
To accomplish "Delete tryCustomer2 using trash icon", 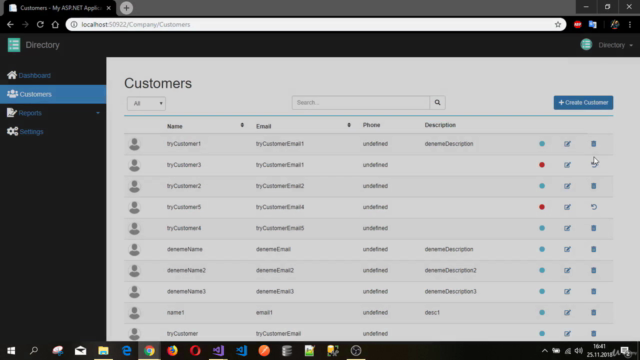I will [x=593, y=186].
